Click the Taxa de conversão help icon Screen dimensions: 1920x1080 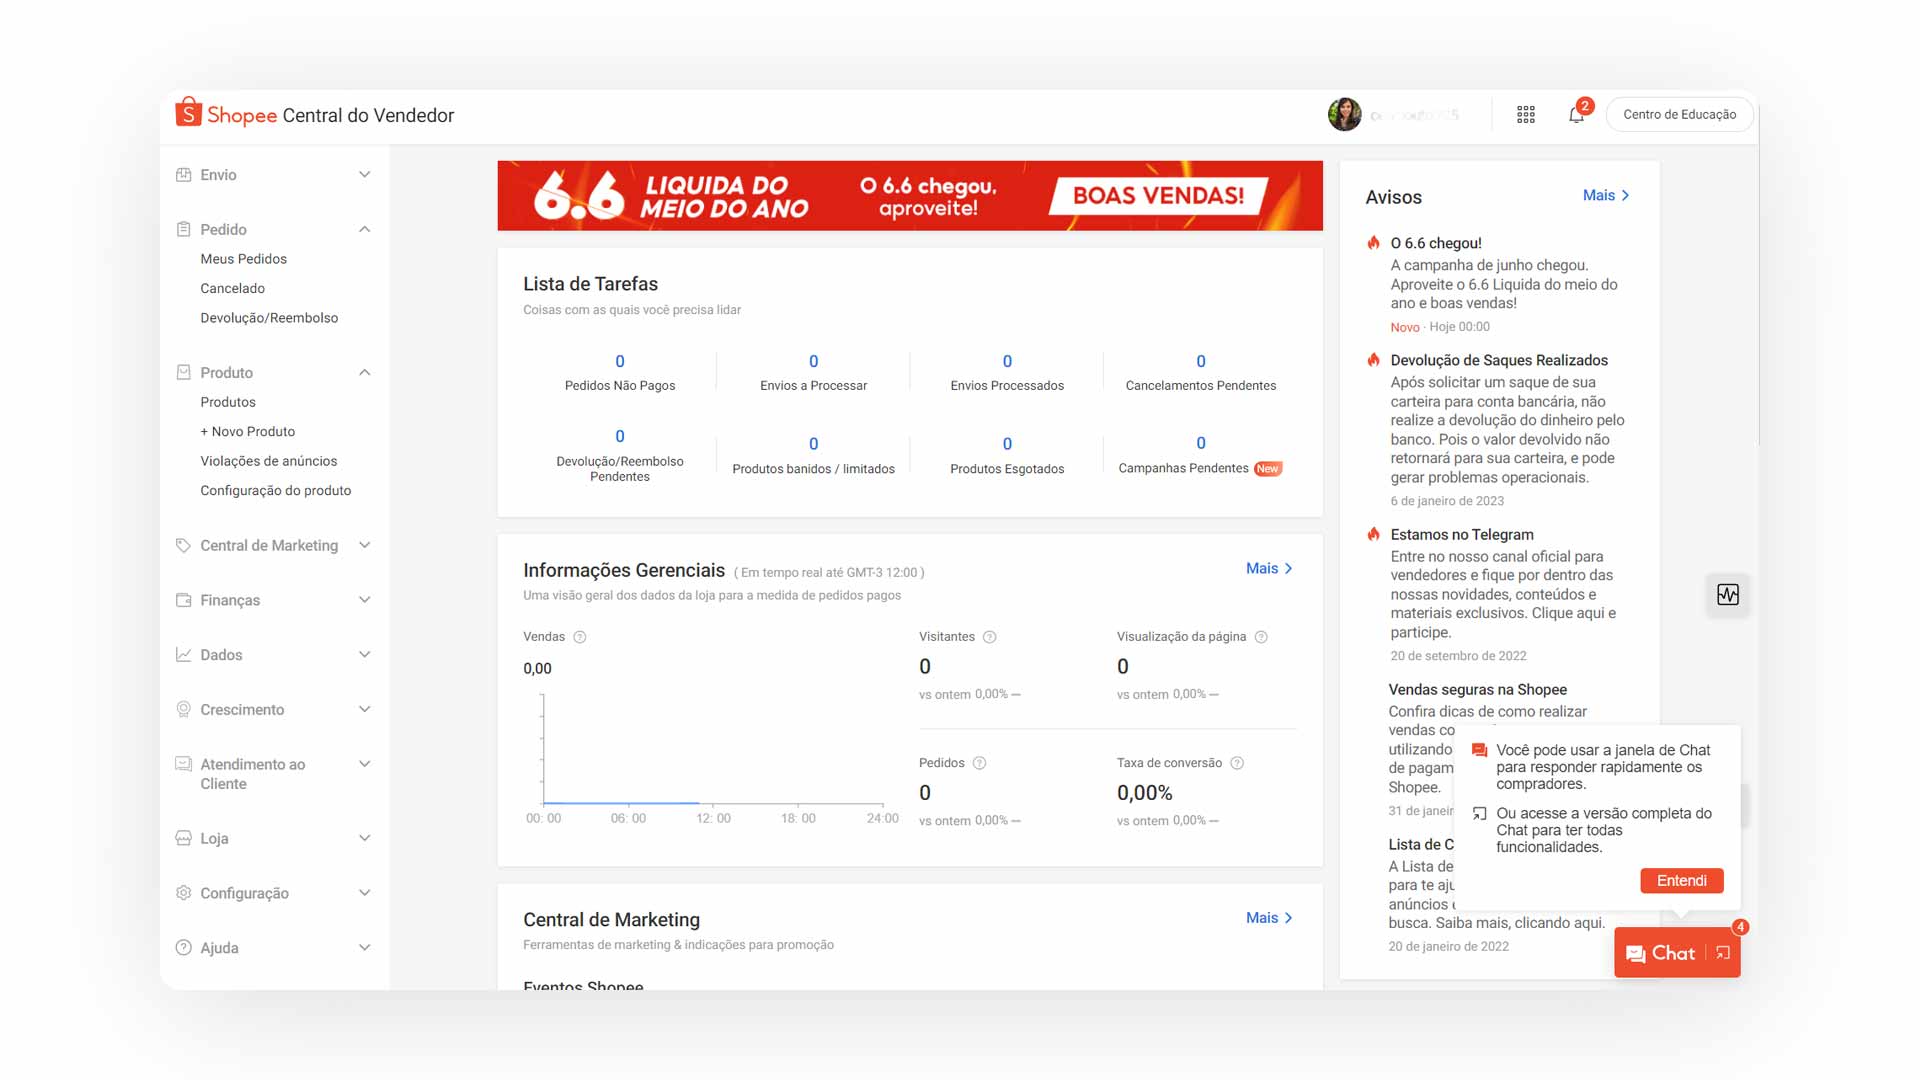click(1237, 763)
